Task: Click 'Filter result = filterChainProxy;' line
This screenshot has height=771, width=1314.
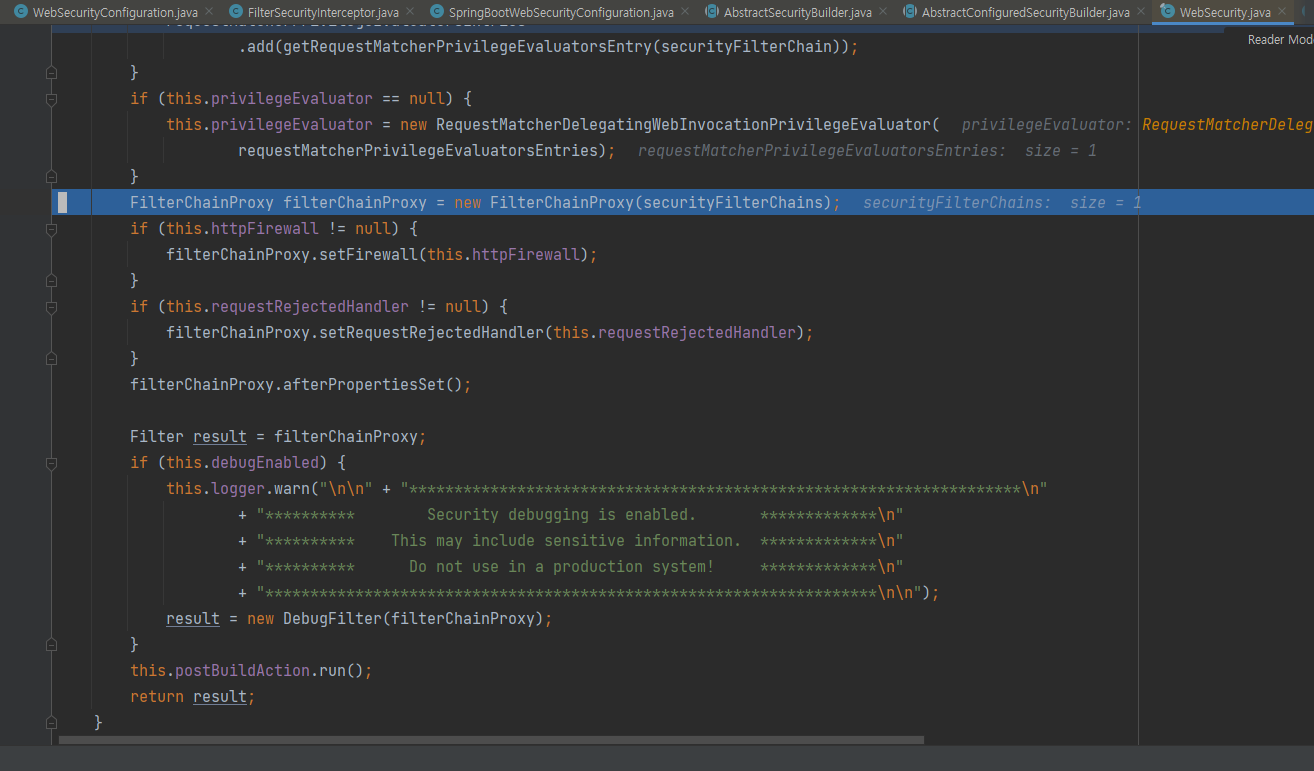Action: click(279, 437)
